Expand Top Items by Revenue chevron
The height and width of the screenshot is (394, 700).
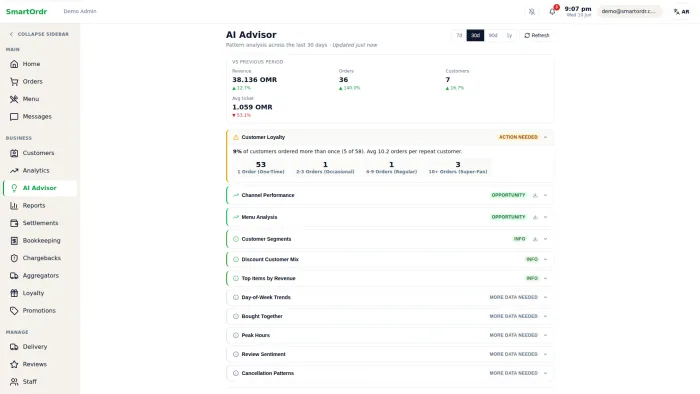click(545, 278)
